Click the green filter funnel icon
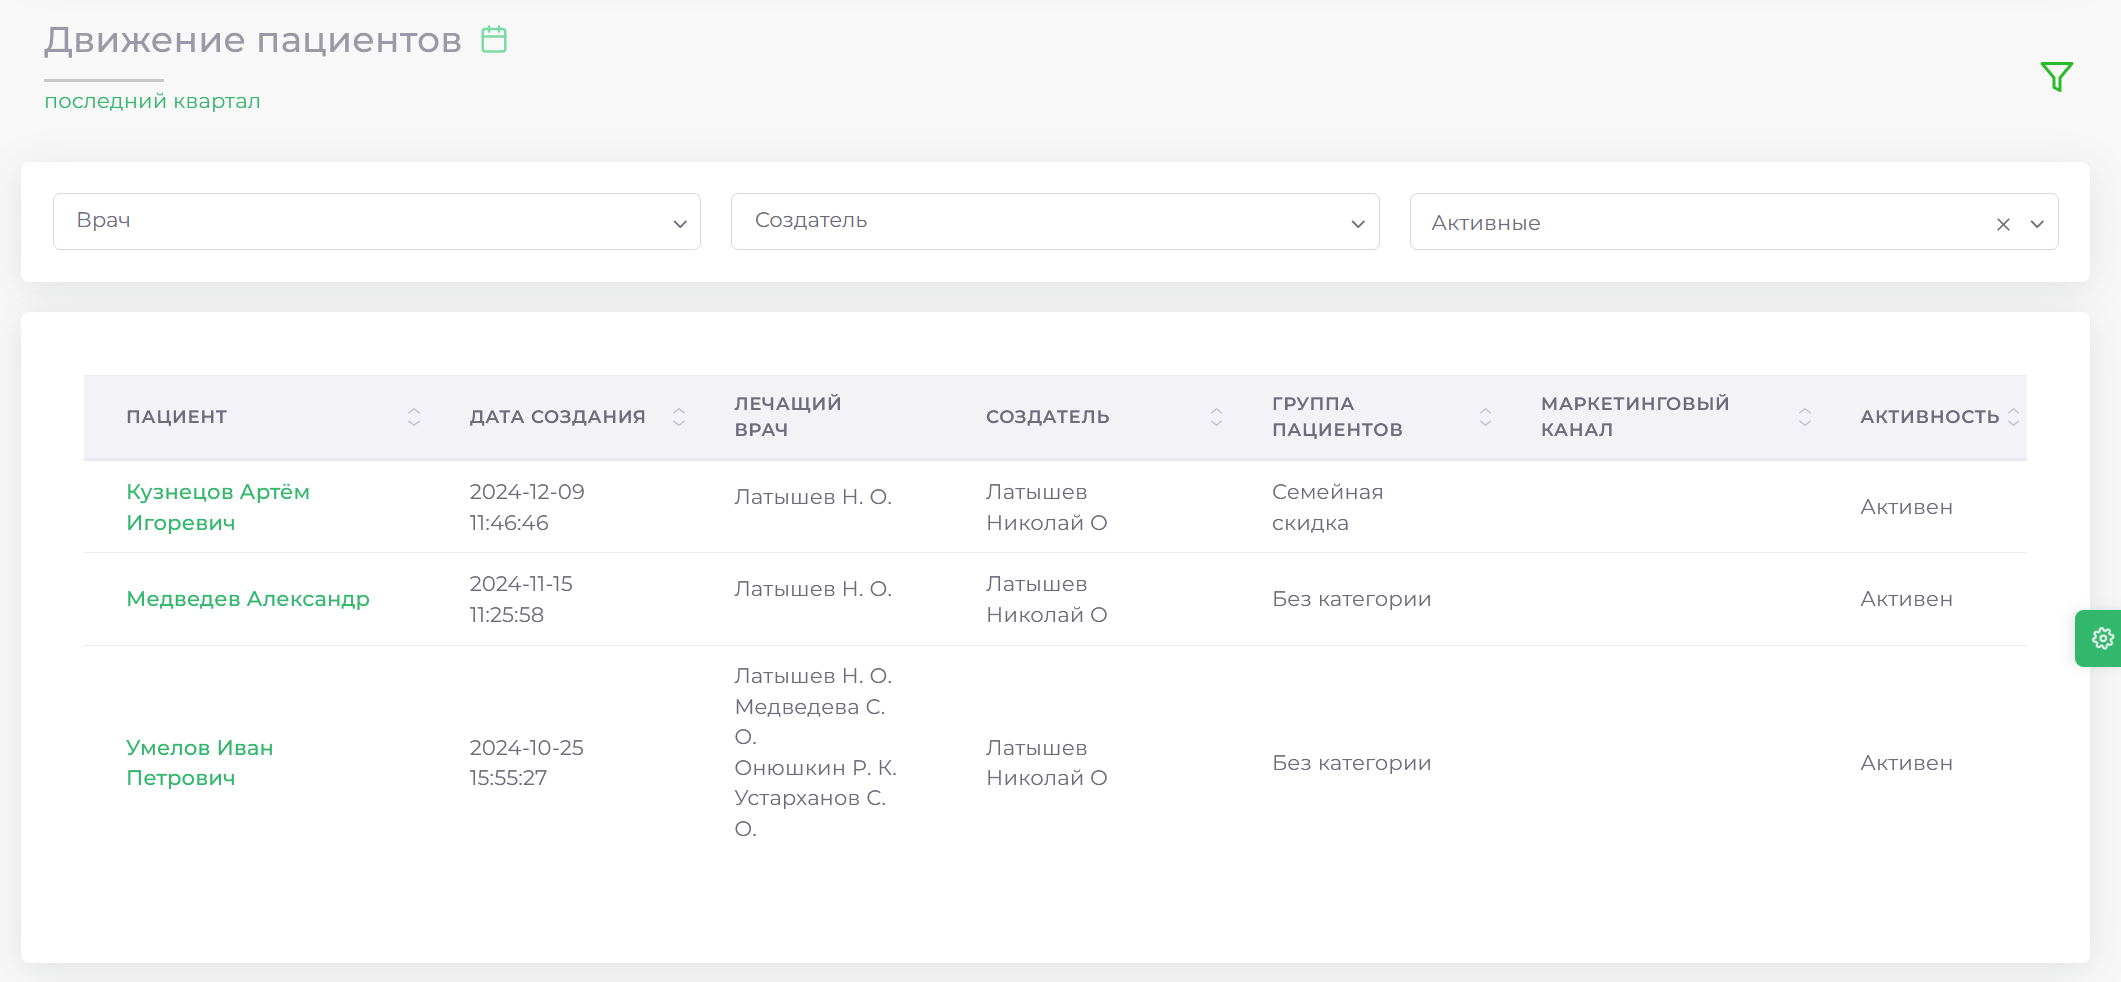The width and height of the screenshot is (2121, 982). [2056, 76]
